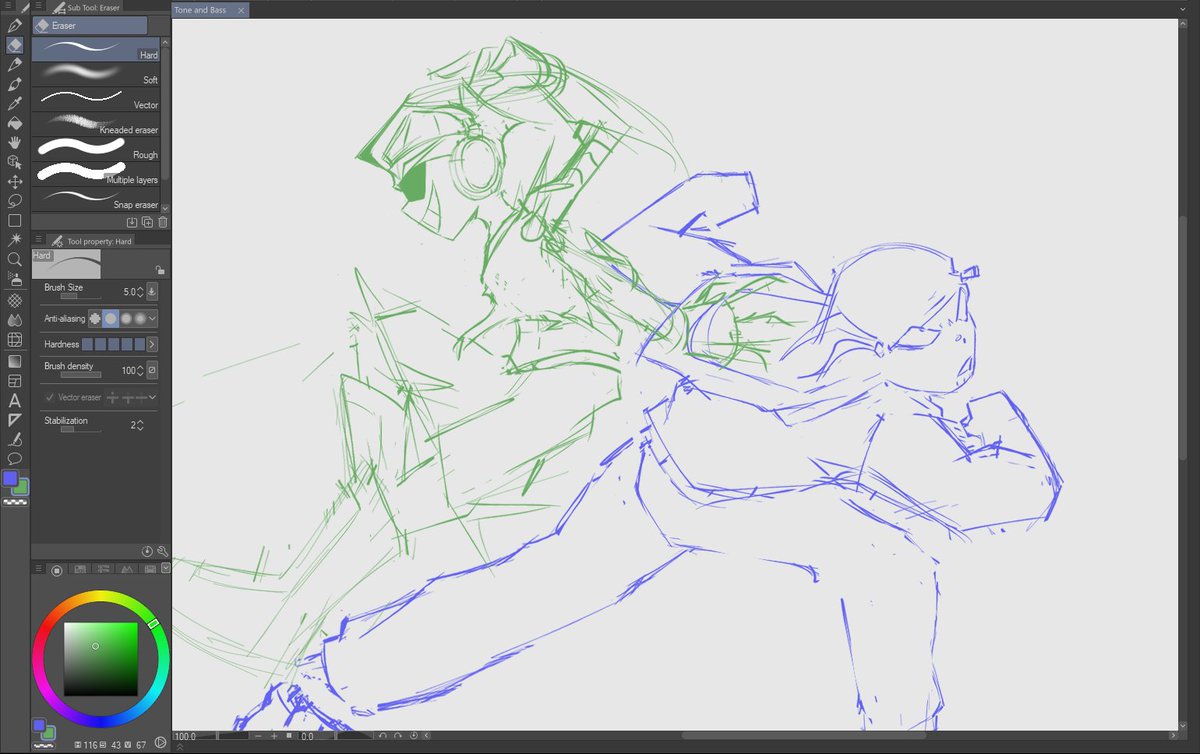
Task: Zoom out with the minus button
Action: pyautogui.click(x=258, y=736)
